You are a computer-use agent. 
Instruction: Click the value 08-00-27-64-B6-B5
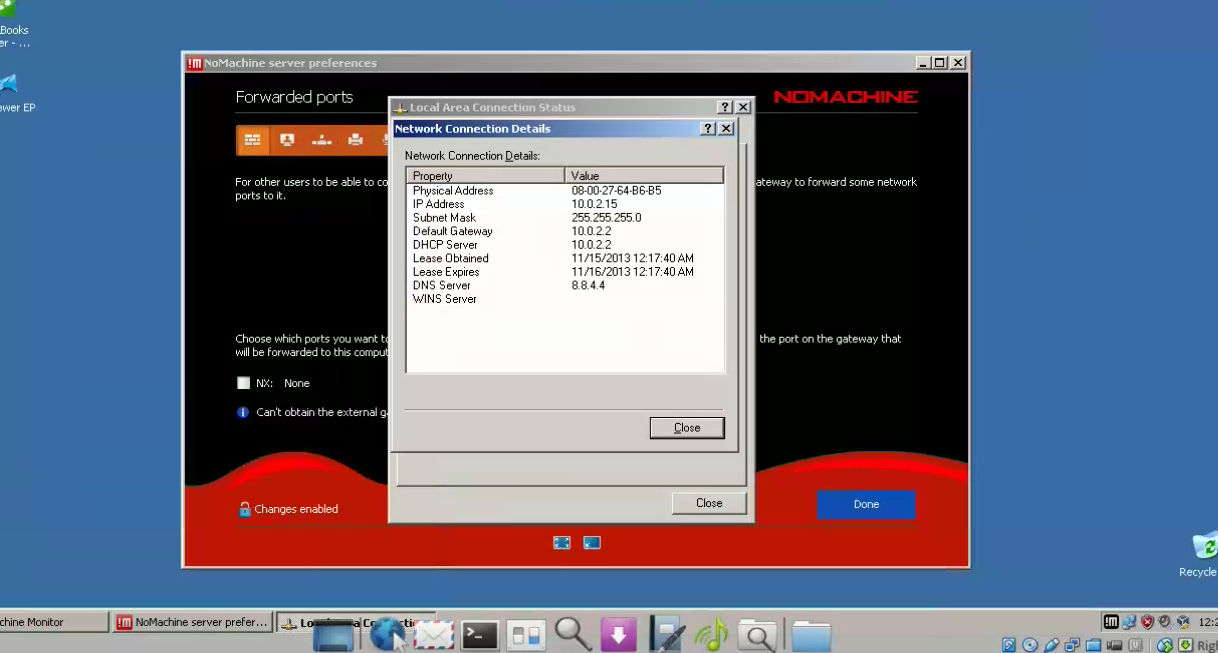(616, 190)
